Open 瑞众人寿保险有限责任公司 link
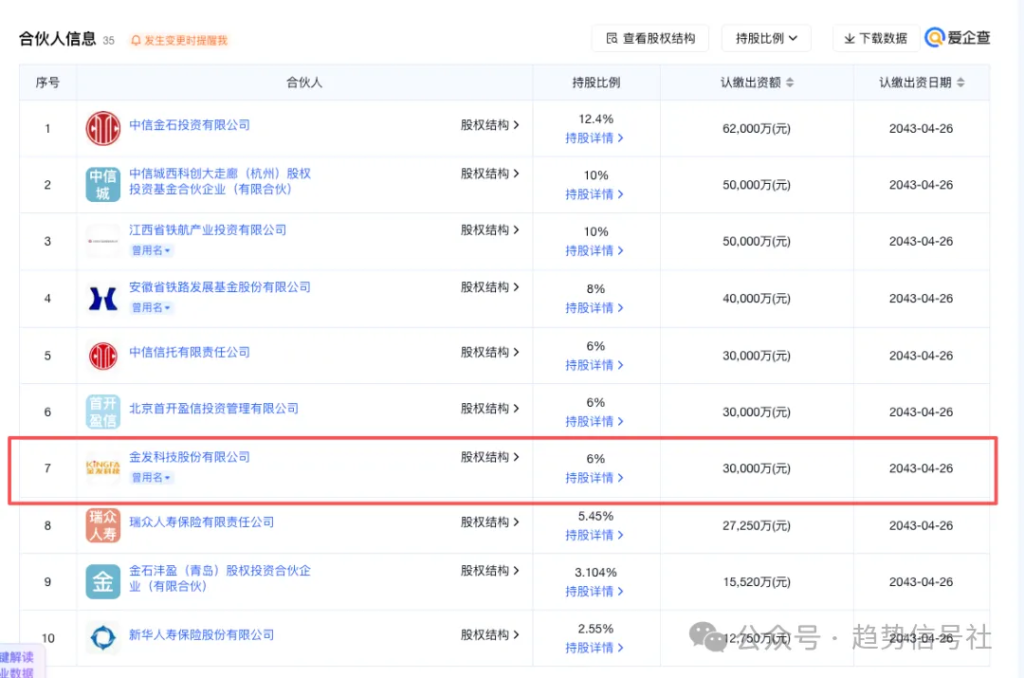 pyautogui.click(x=201, y=522)
